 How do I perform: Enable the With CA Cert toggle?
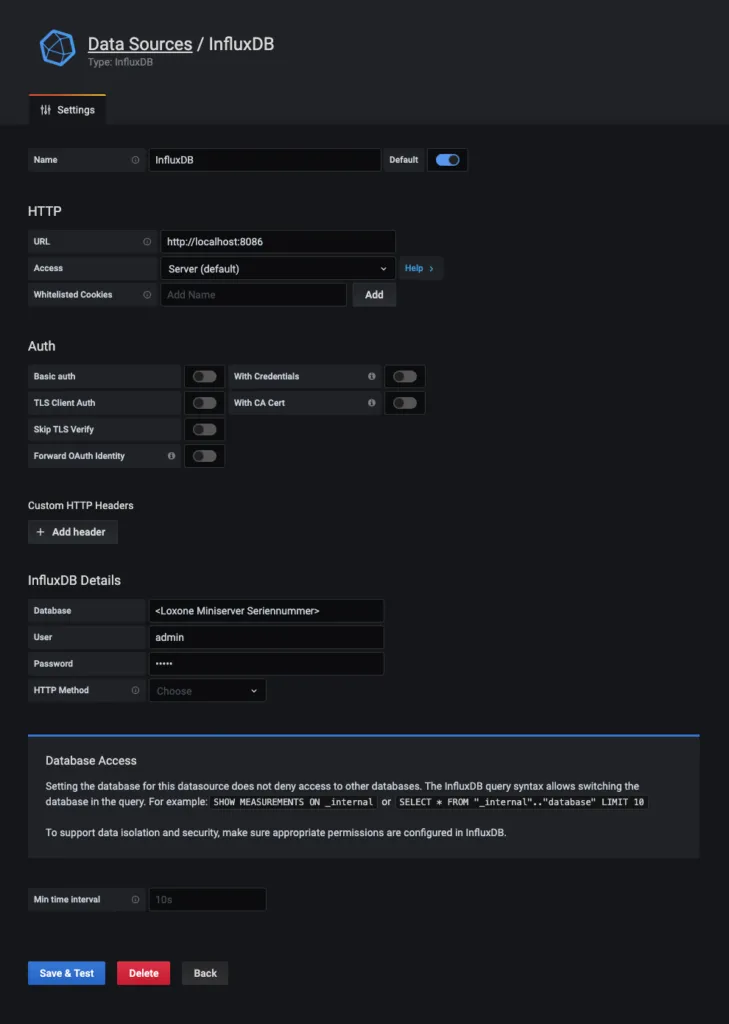(x=405, y=403)
